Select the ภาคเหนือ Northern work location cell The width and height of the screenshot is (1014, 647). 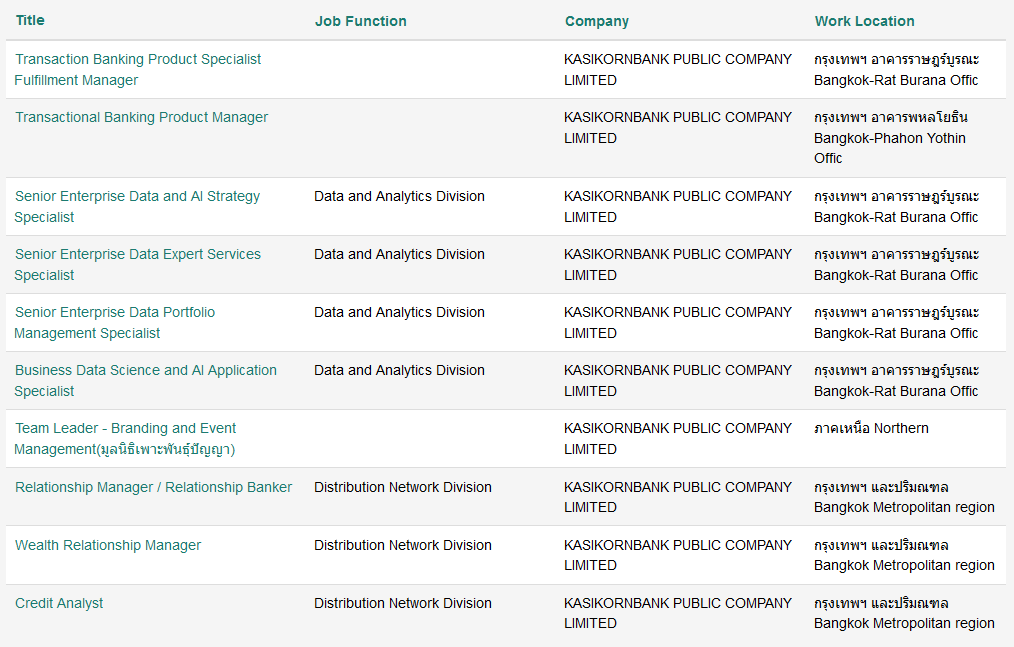click(x=871, y=428)
